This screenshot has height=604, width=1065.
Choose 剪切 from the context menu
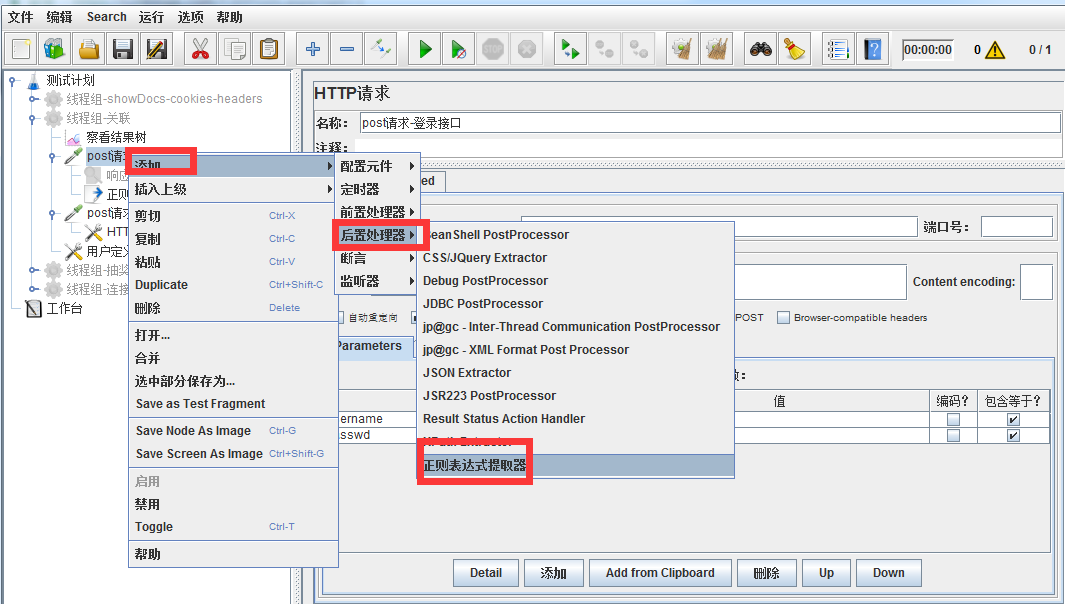232,215
